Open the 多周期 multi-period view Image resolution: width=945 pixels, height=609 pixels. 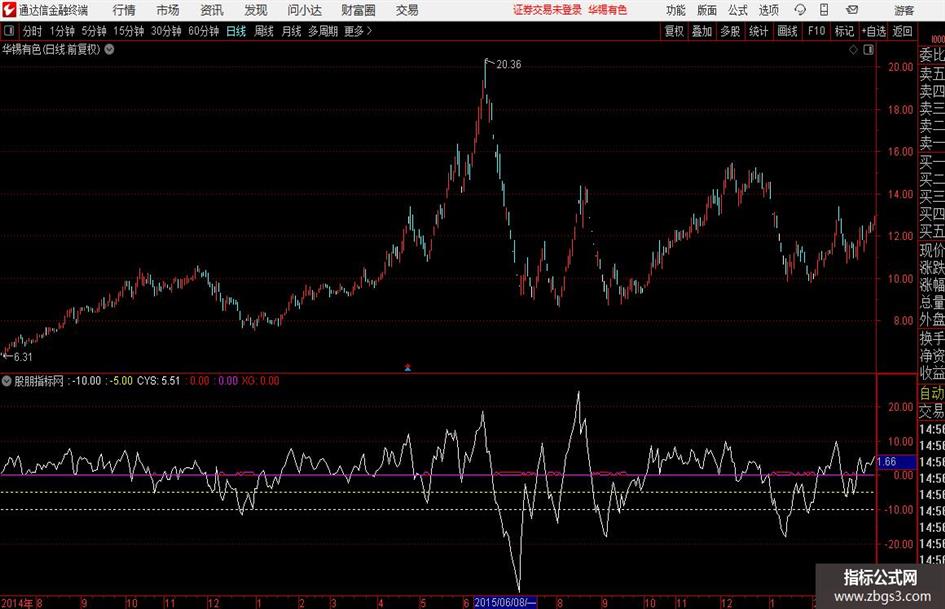click(x=323, y=31)
